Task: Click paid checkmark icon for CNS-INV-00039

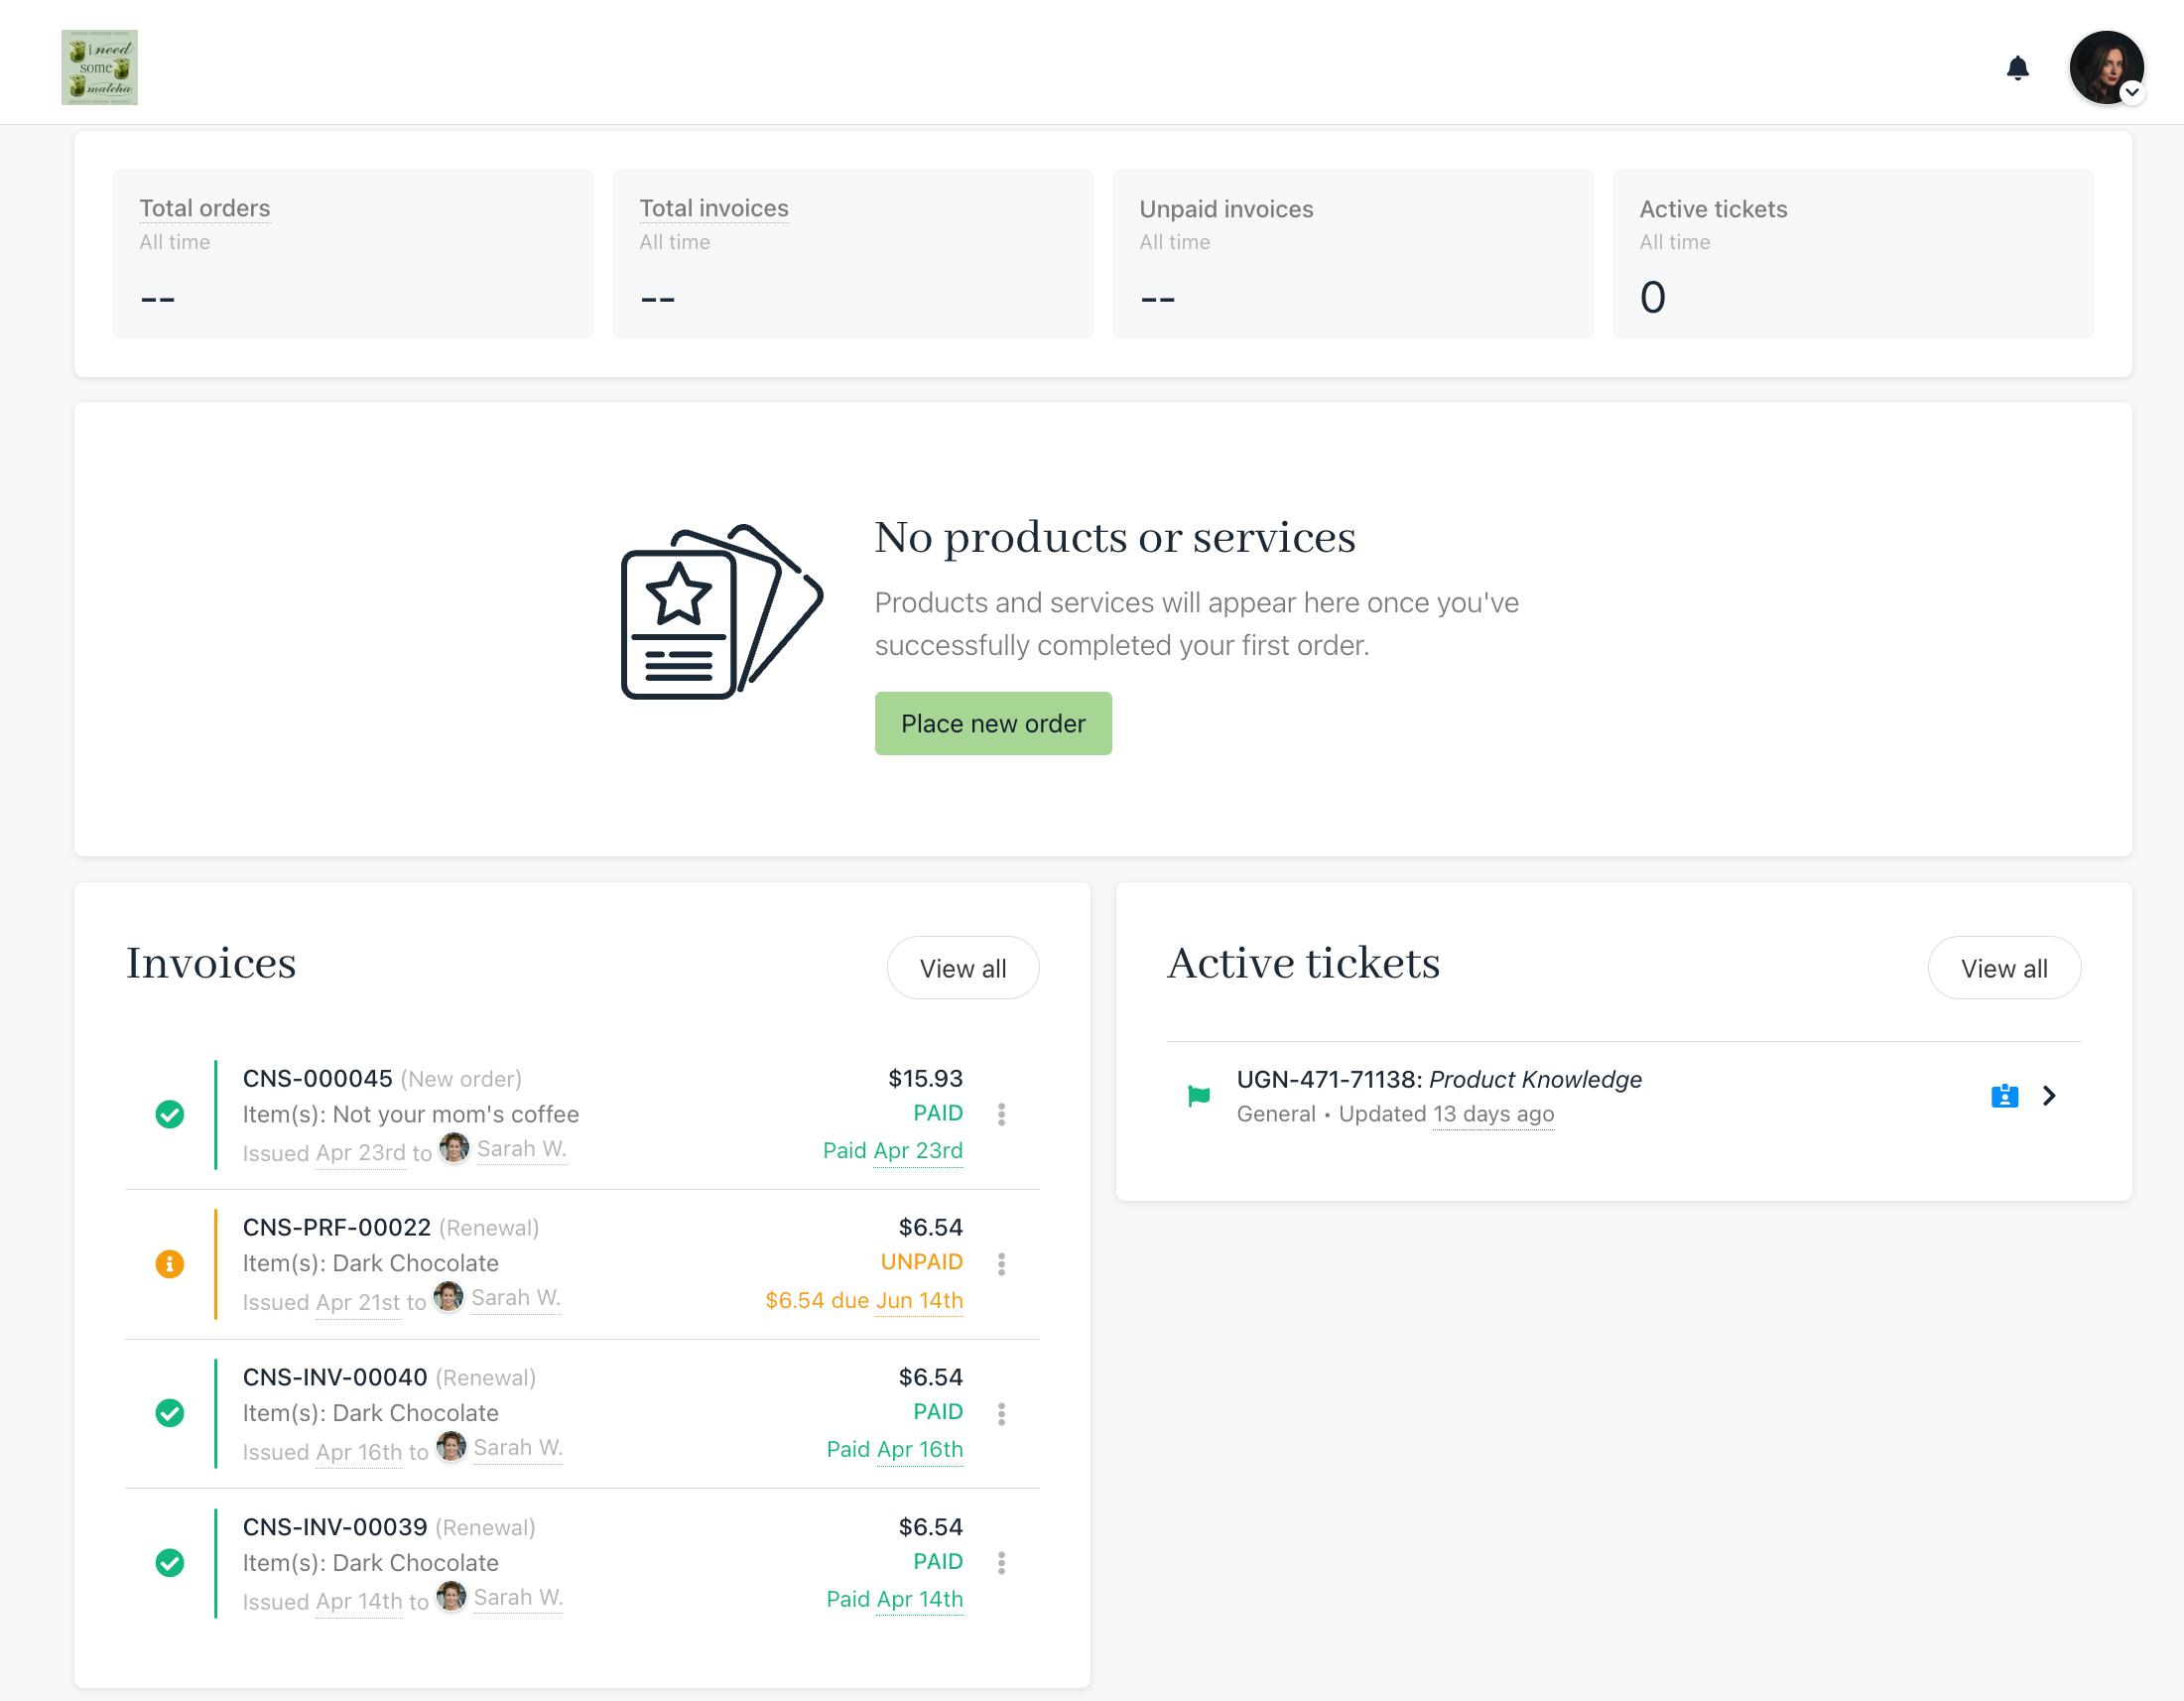Action: 170,1563
